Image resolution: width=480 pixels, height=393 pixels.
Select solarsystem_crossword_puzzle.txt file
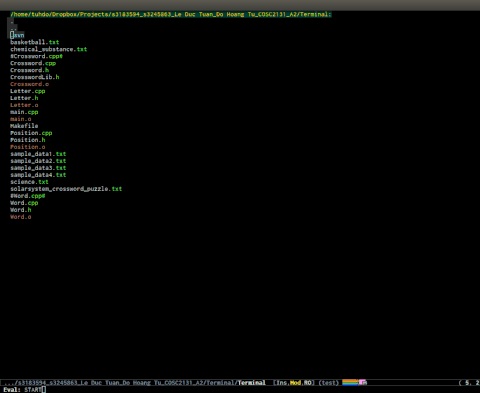(x=66, y=189)
